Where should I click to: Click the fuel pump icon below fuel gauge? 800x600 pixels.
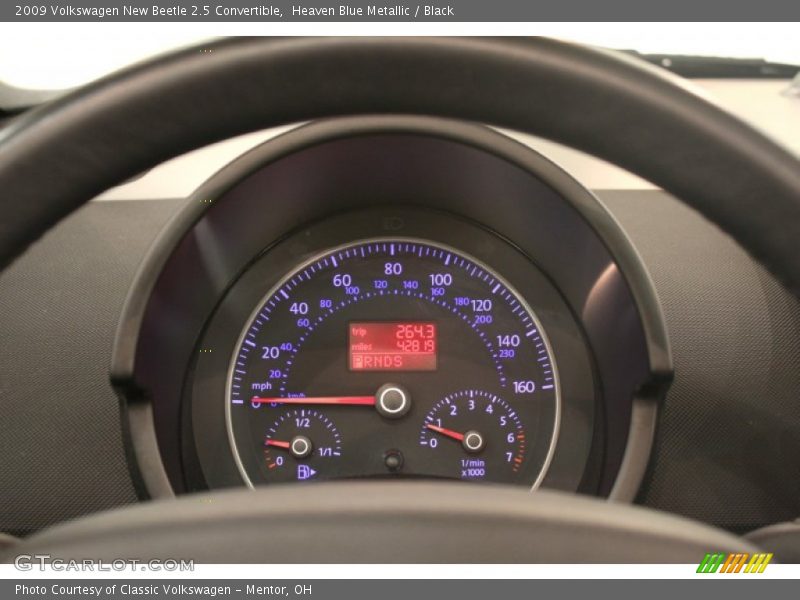point(304,472)
